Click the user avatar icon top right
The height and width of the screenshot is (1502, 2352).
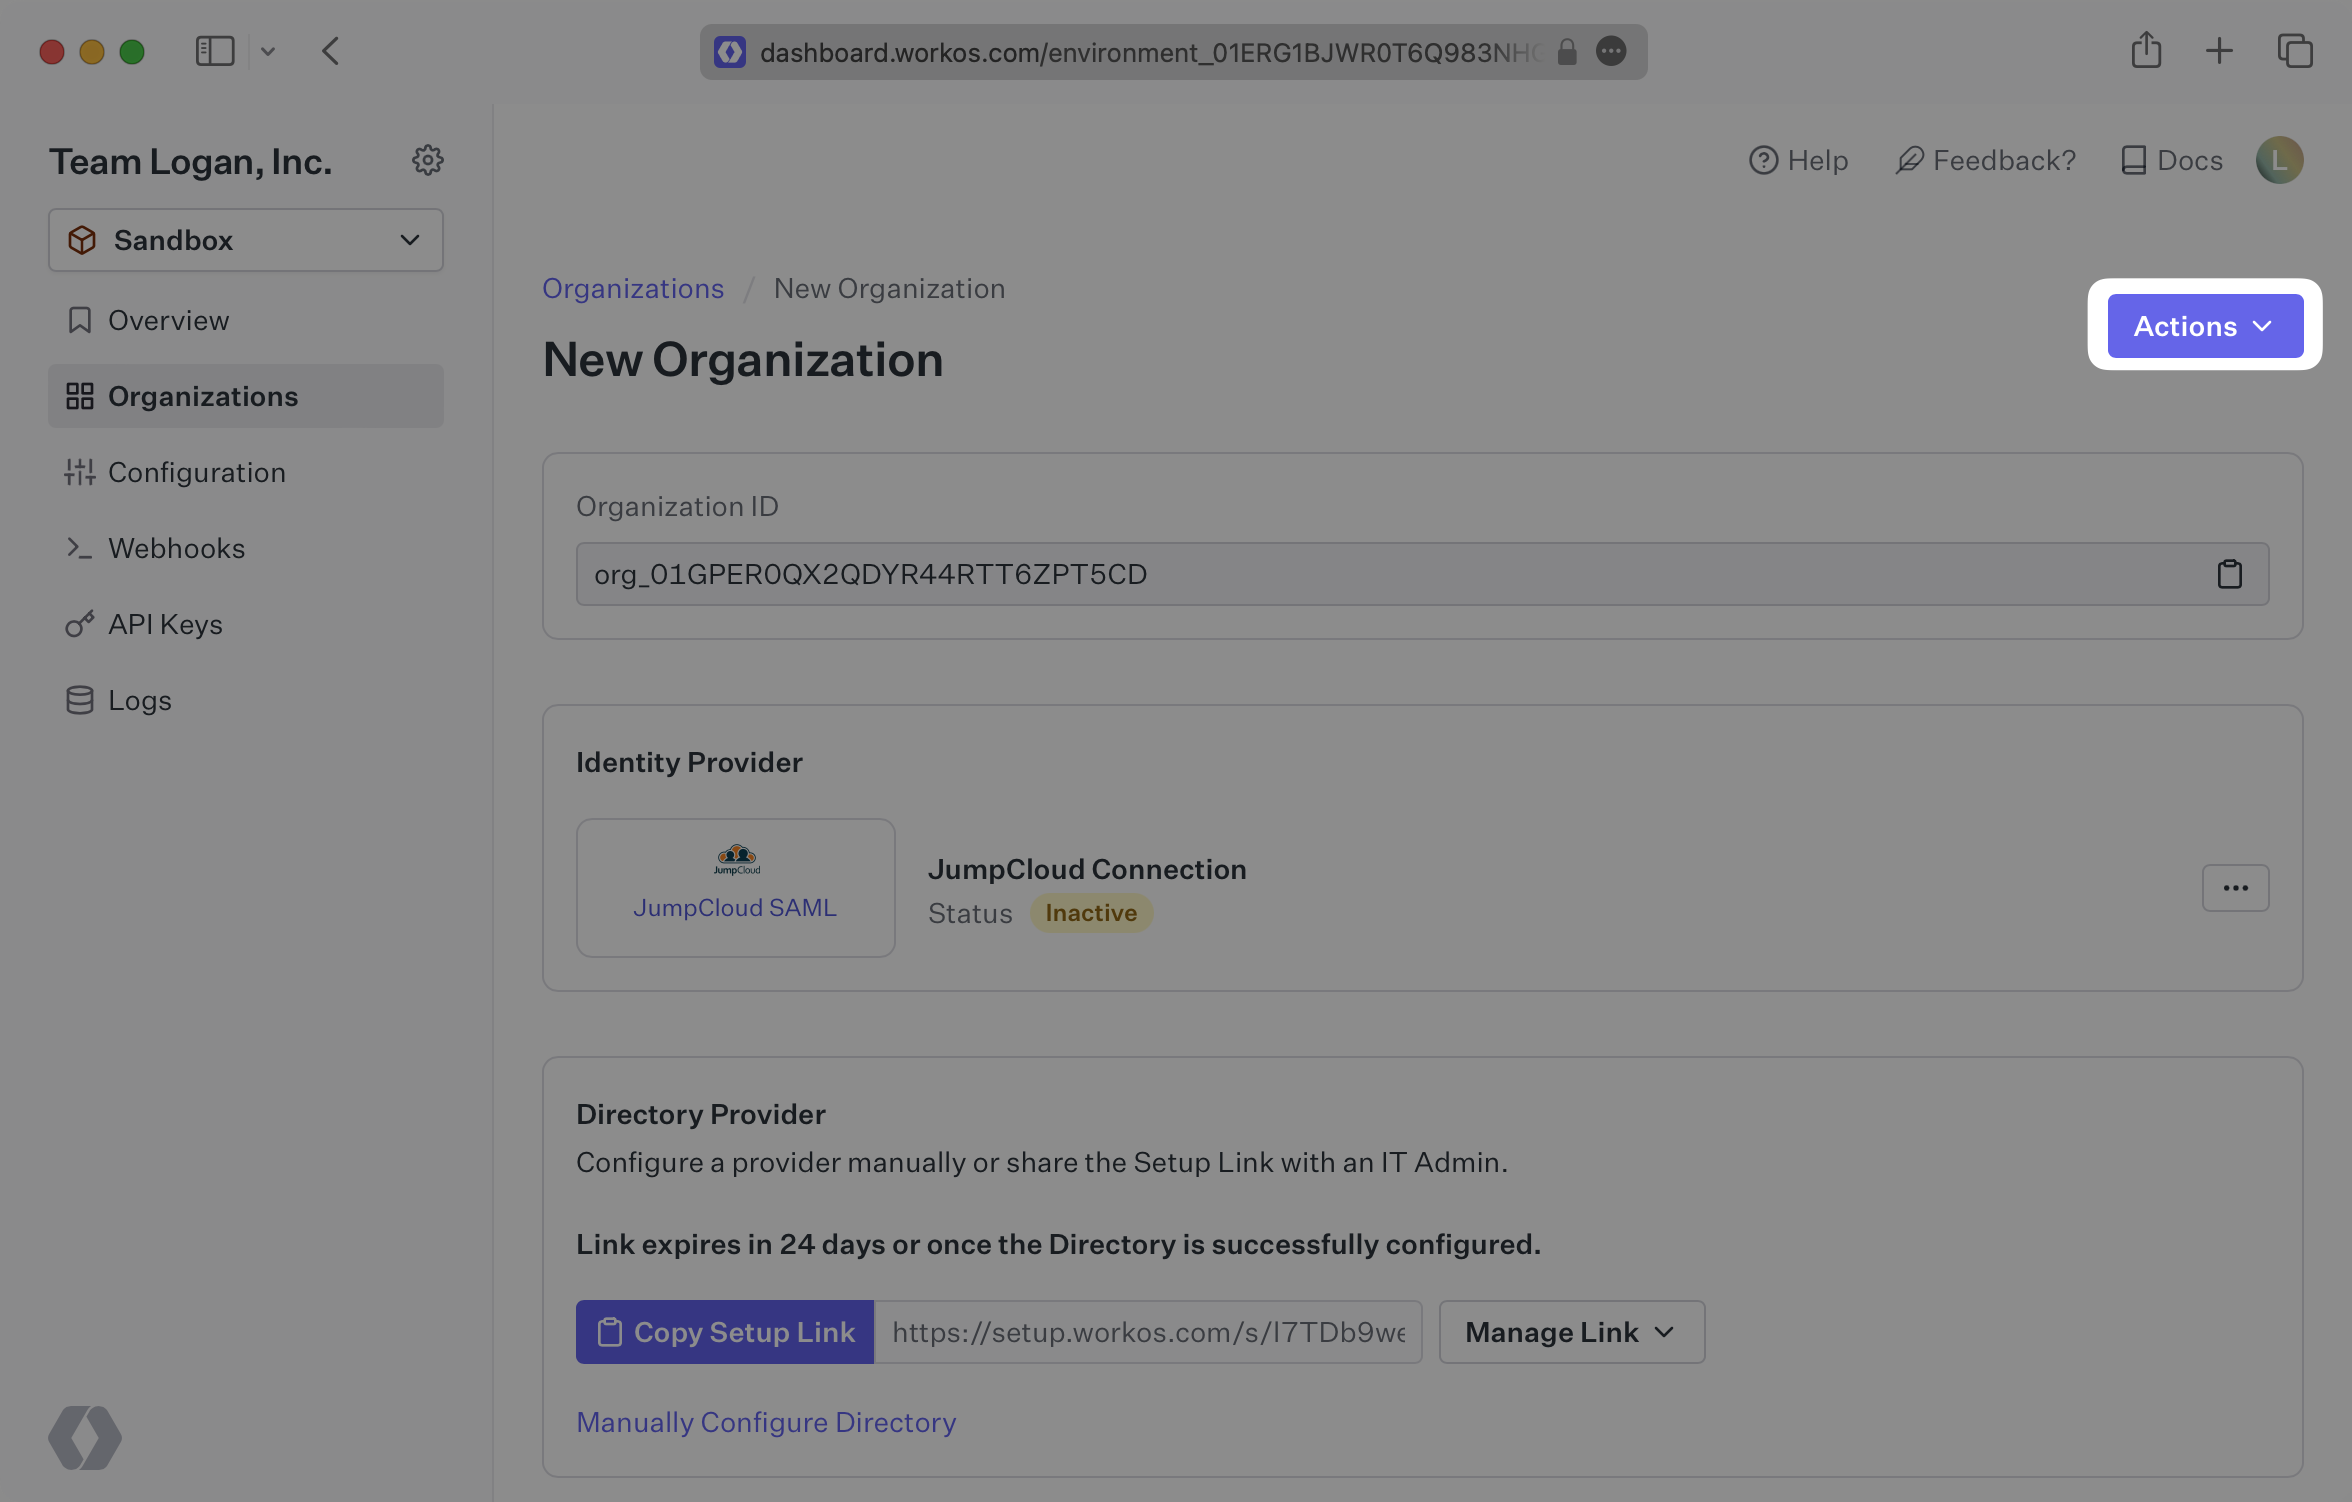tap(2280, 159)
